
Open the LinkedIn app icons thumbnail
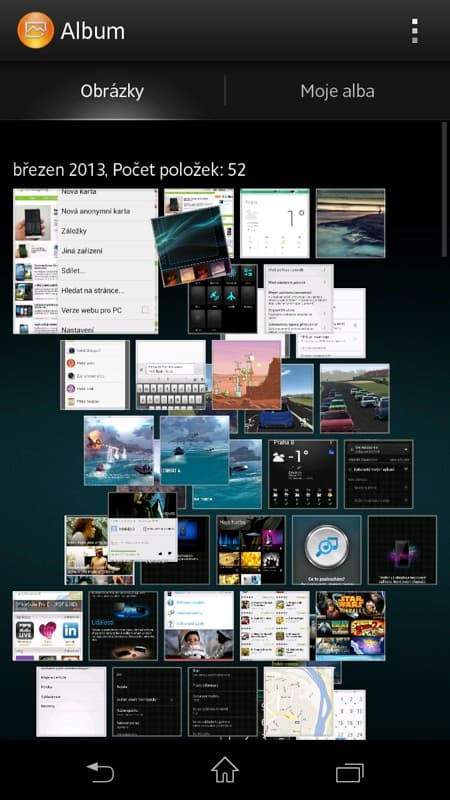coord(47,626)
